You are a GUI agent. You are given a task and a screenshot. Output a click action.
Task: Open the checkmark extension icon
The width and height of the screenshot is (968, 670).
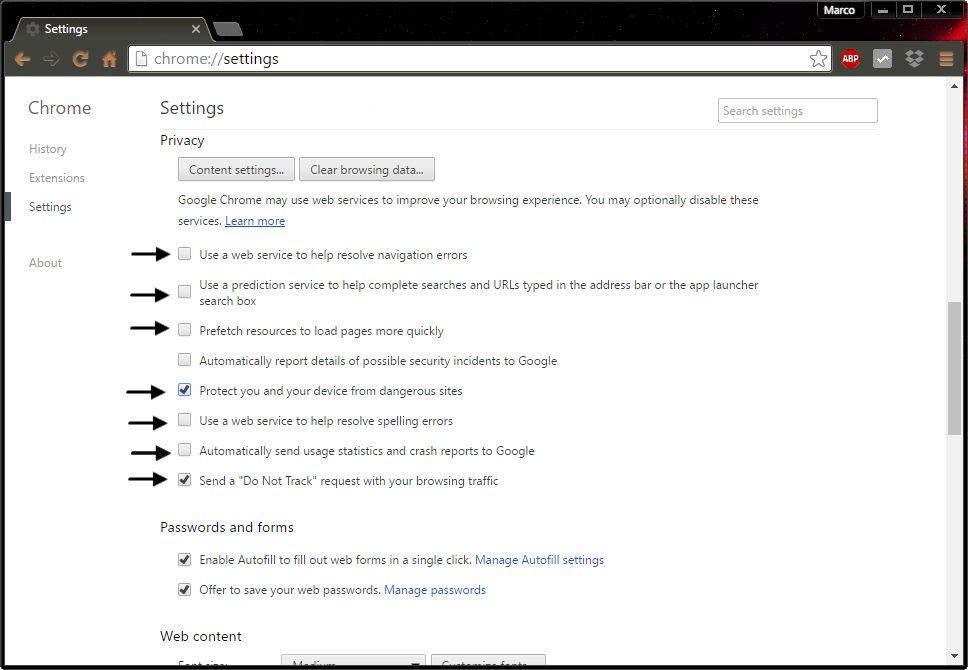[x=882, y=59]
